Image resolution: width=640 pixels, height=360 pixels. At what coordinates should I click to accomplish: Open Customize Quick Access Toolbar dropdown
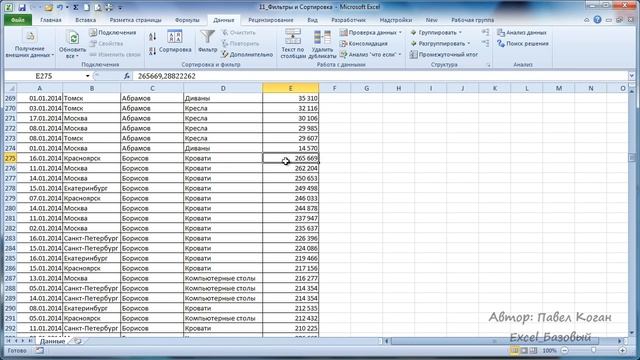coord(120,7)
